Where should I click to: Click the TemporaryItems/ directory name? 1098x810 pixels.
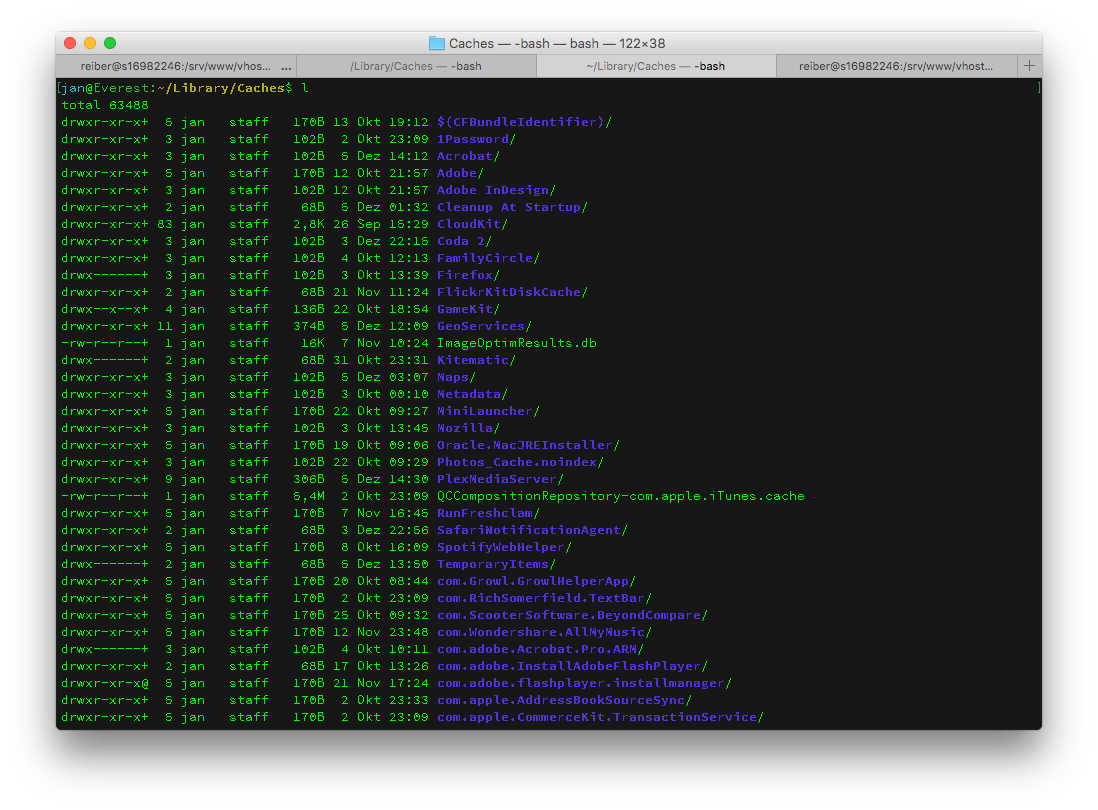coord(496,564)
